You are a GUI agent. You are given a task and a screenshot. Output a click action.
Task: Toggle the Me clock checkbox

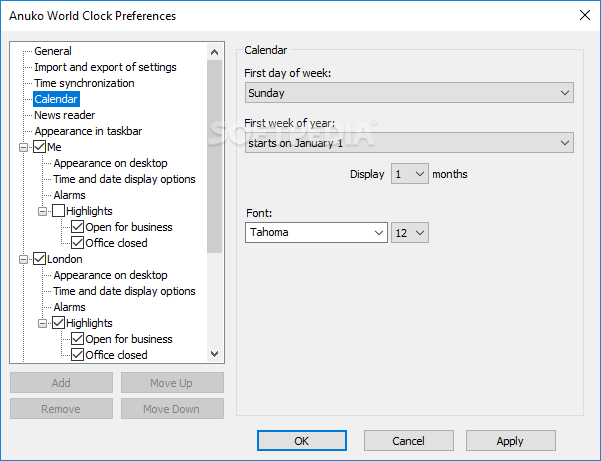click(39, 147)
